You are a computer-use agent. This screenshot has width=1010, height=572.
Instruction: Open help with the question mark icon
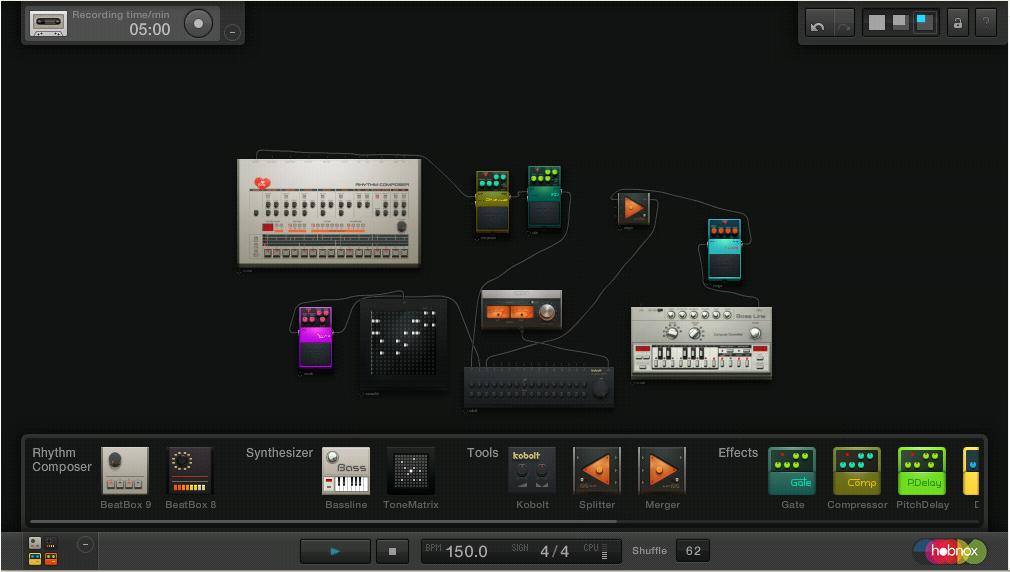pos(986,24)
